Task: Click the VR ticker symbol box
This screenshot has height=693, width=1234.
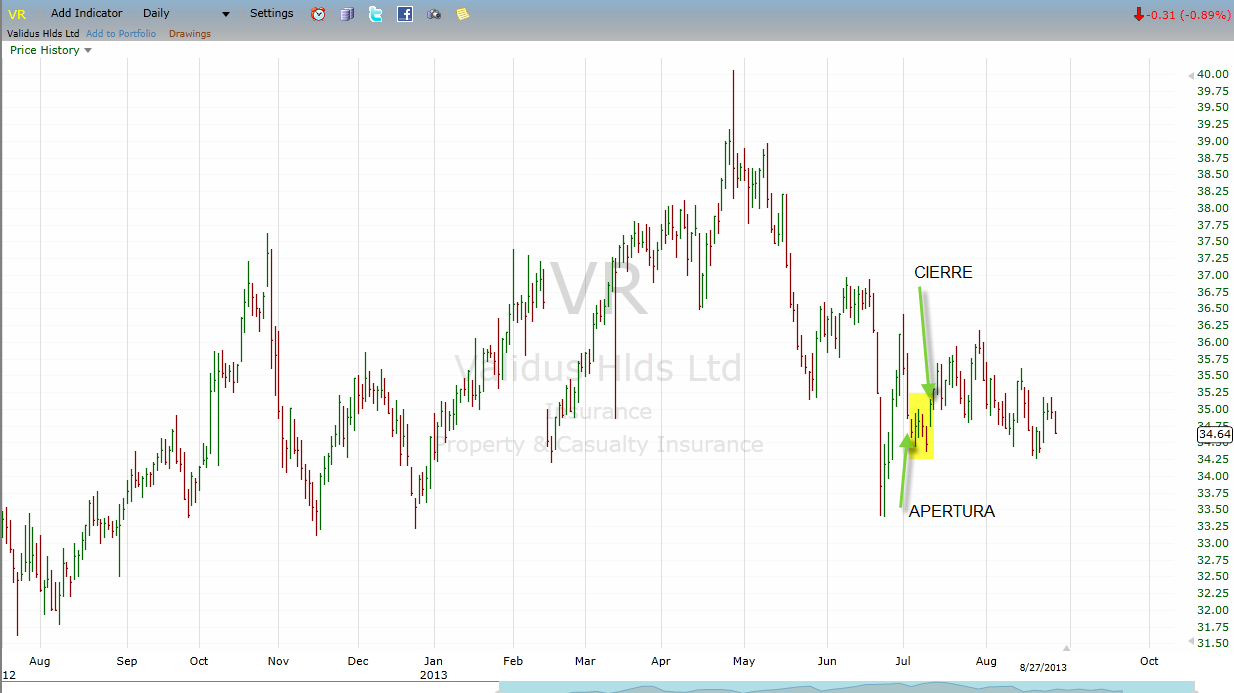Action: click(17, 14)
